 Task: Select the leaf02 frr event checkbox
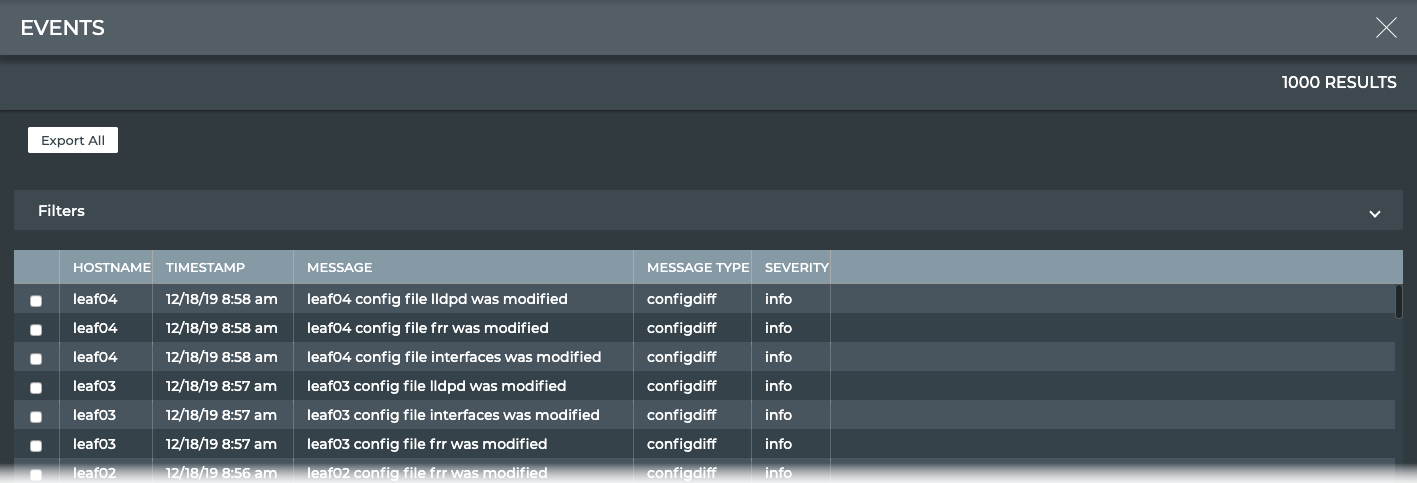point(36,474)
